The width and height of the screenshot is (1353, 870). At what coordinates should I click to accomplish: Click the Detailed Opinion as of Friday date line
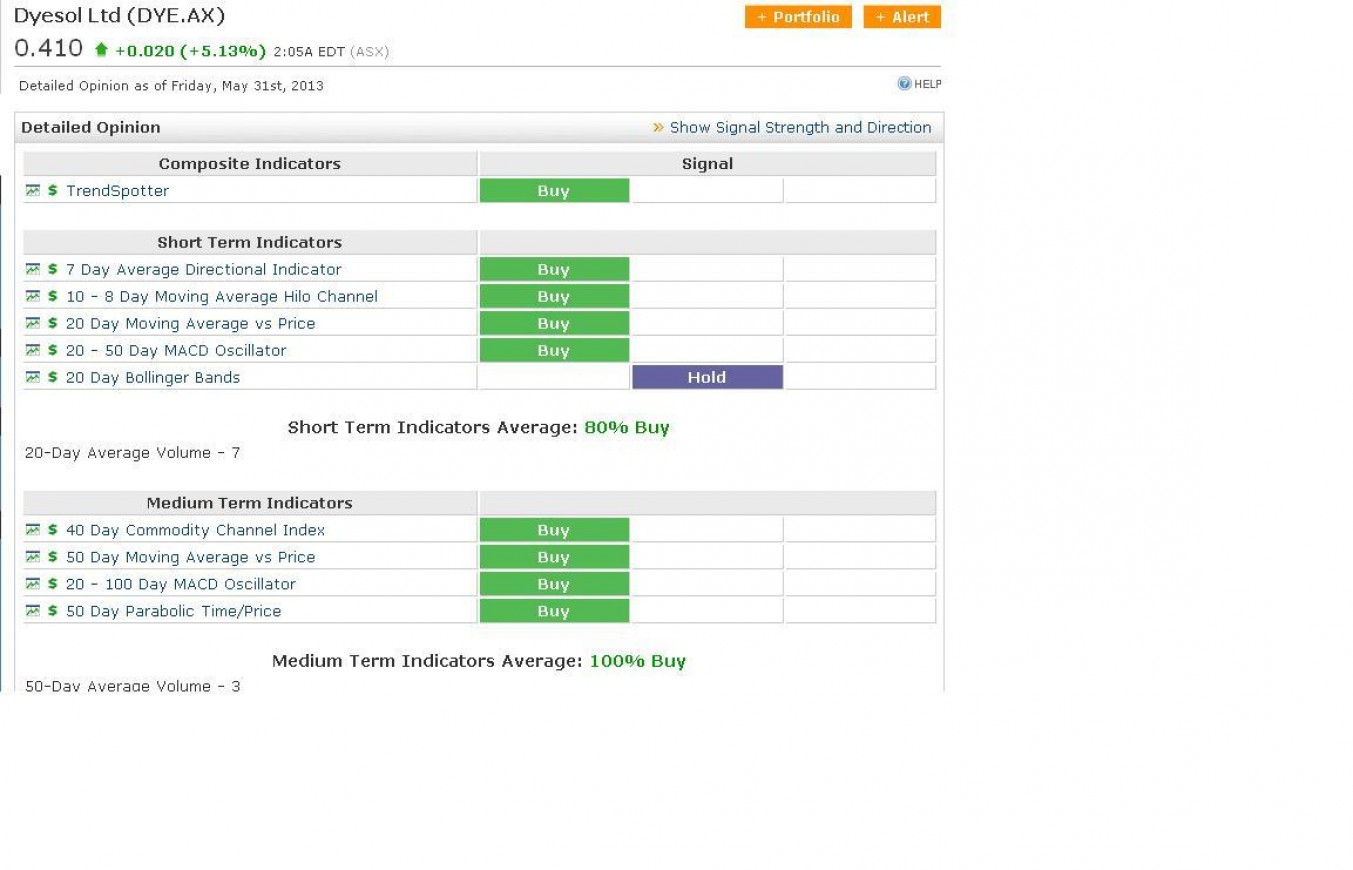[171, 86]
